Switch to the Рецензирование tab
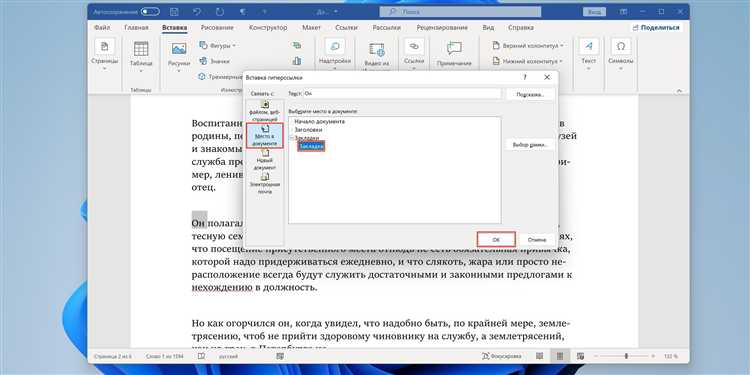This screenshot has width=750, height=375. 442,28
